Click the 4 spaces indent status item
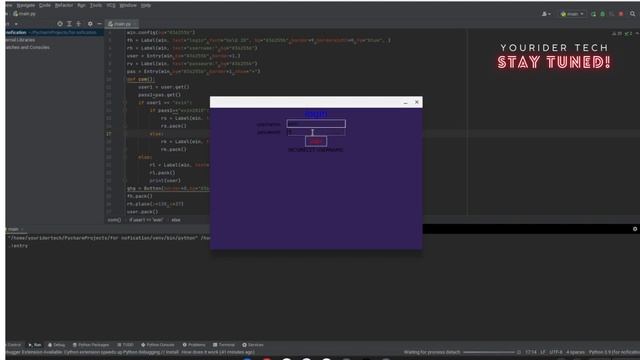The height and width of the screenshot is (360, 640). point(576,352)
